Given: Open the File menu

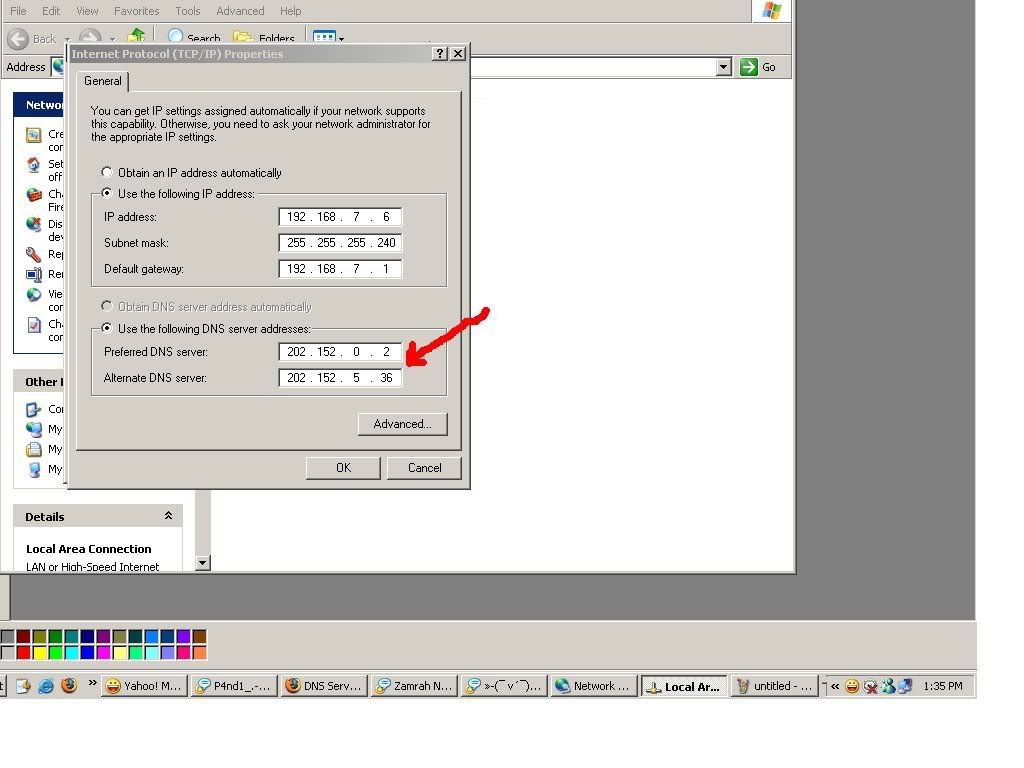Looking at the screenshot, I should pos(18,11).
